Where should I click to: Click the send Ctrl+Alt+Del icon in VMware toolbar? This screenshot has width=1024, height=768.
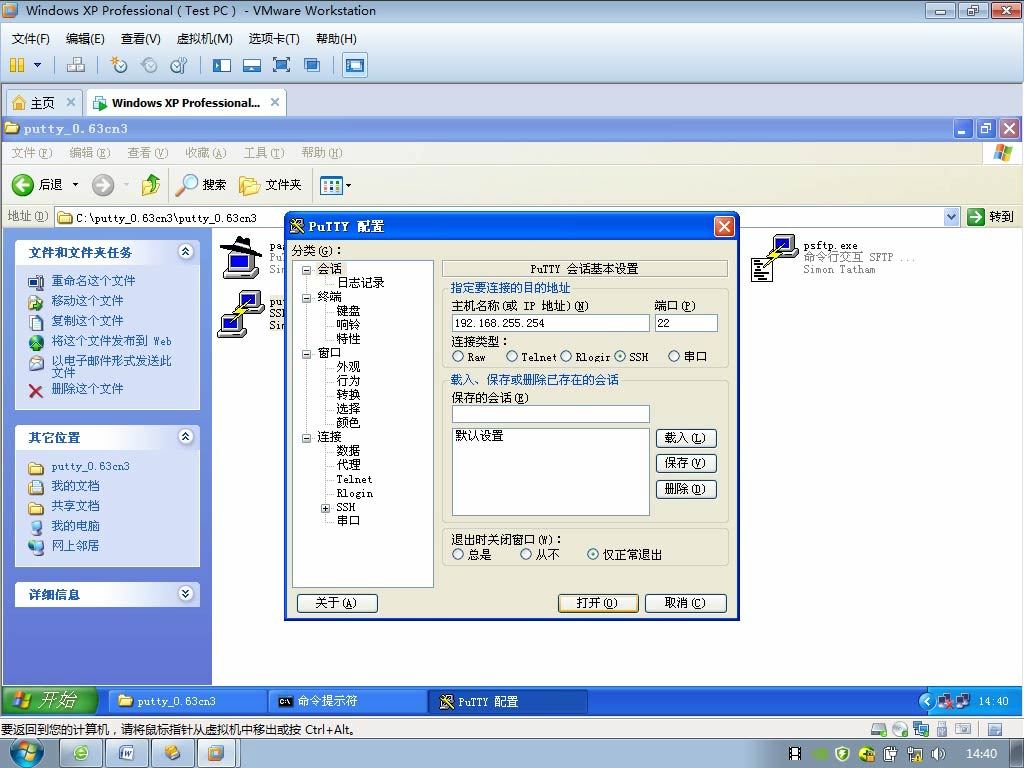tap(76, 65)
